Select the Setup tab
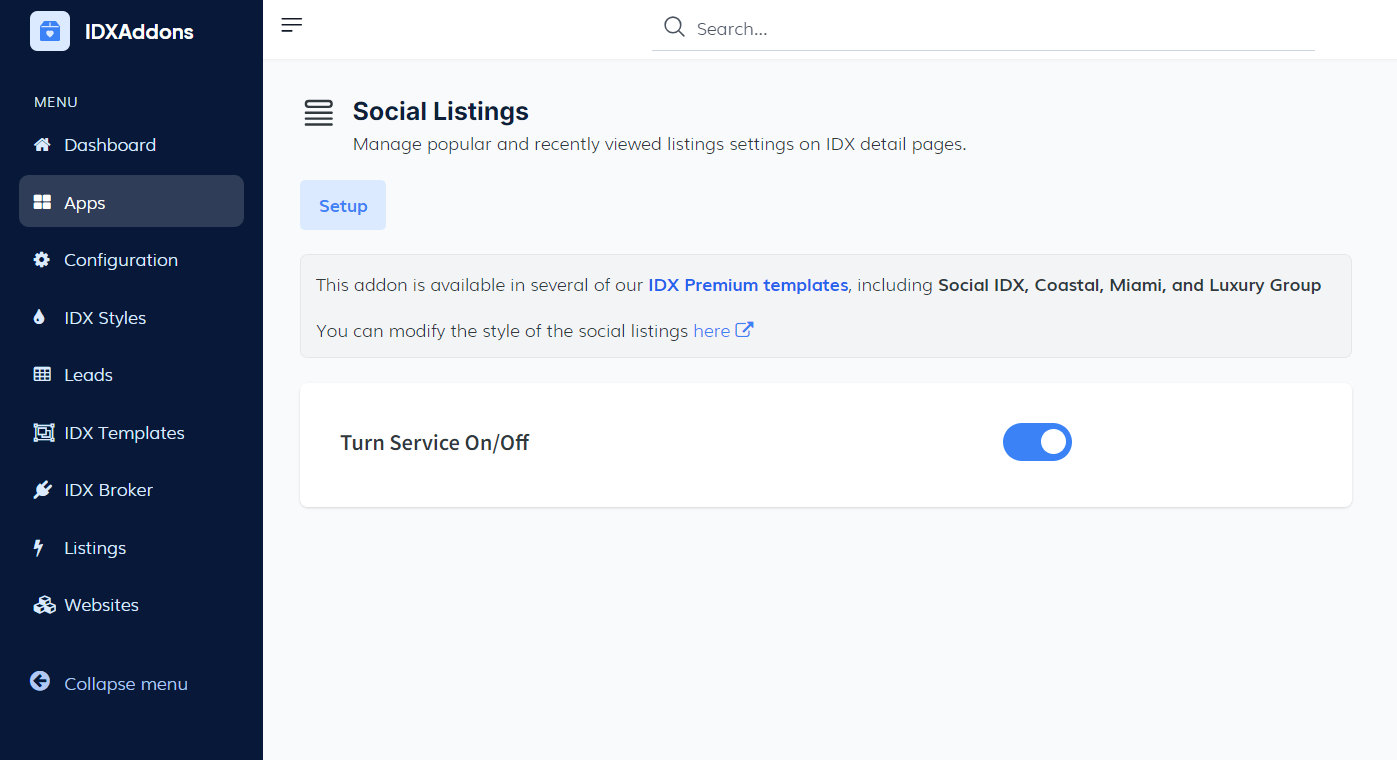 point(343,206)
